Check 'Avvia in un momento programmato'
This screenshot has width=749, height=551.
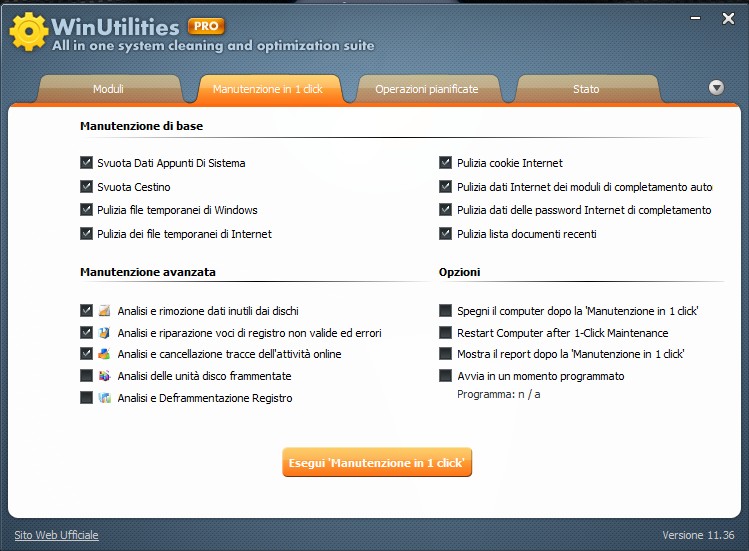(445, 376)
